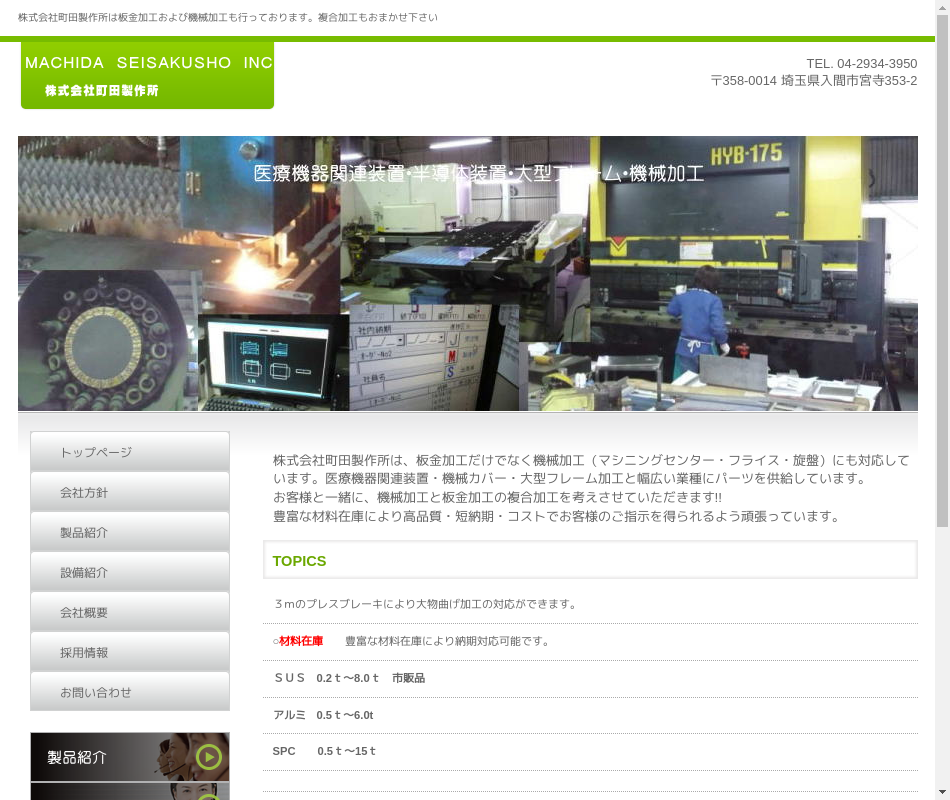The image size is (950, 800).
Task: Open the 会社方針 menu item
Action: (x=130, y=492)
